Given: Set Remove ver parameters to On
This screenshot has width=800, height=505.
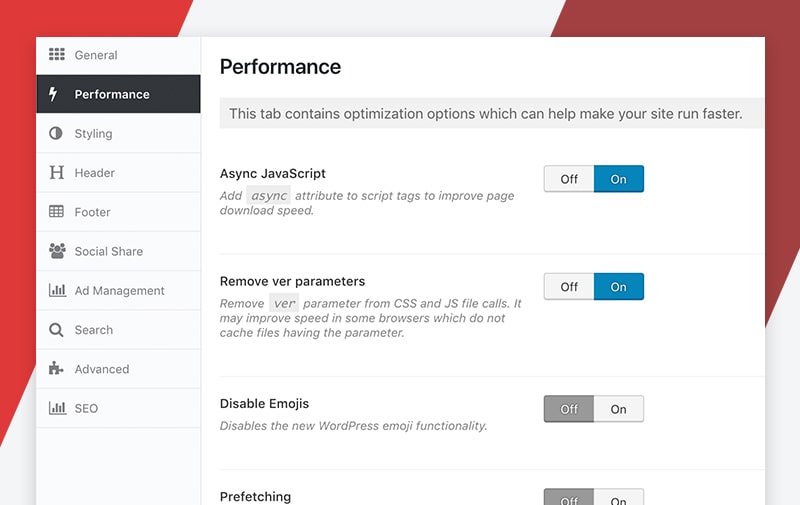Looking at the screenshot, I should pyautogui.click(x=618, y=287).
